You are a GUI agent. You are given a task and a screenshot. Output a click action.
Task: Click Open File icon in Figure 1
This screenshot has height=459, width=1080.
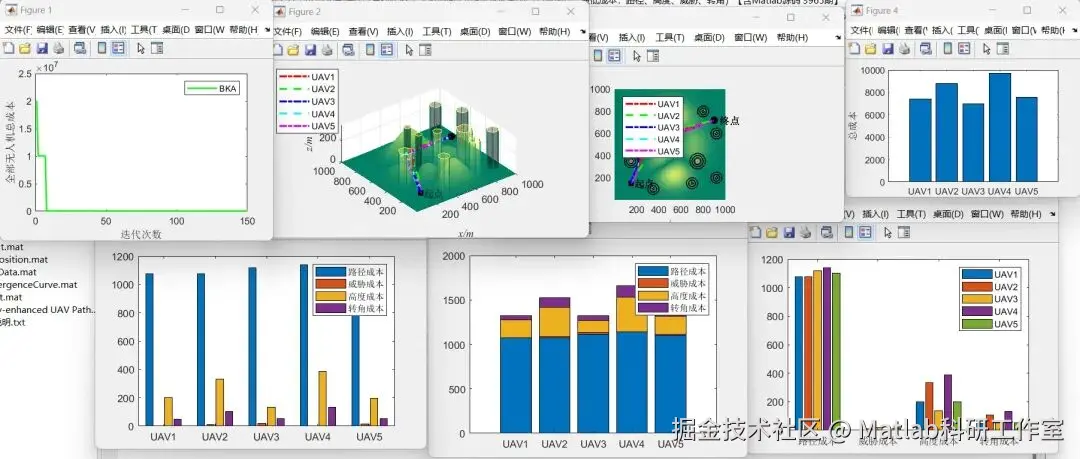[x=25, y=48]
